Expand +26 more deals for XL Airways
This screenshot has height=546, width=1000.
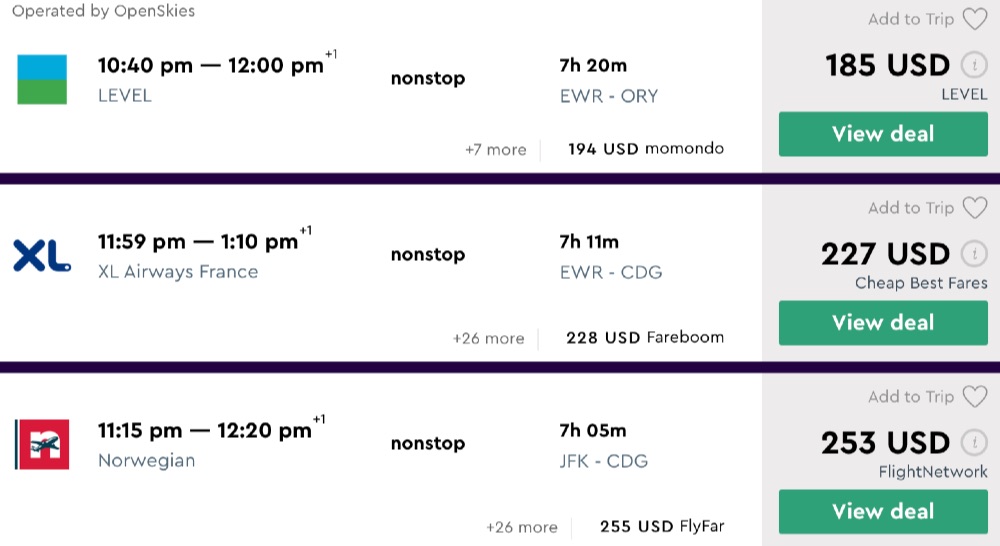tap(488, 338)
